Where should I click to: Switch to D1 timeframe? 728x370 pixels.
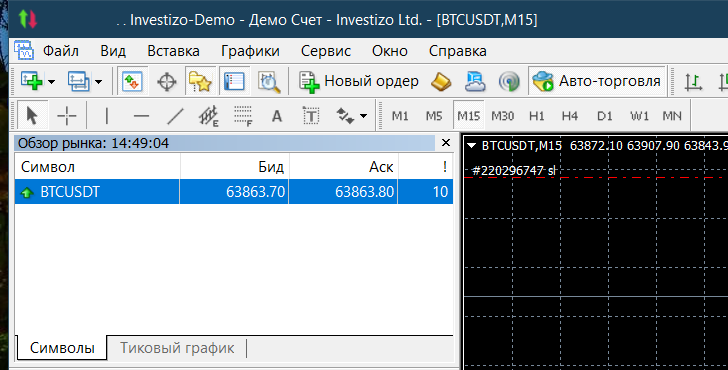coord(604,116)
